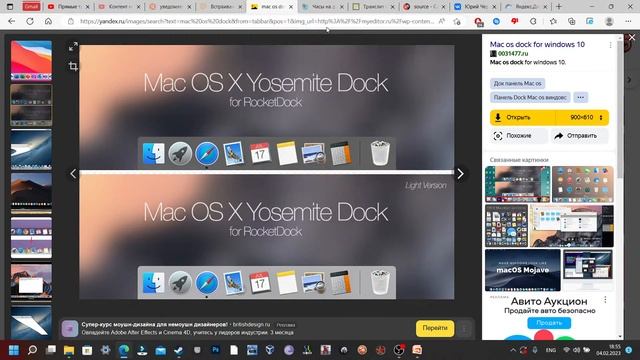Open the 0031477.ru source link

[x=513, y=53]
